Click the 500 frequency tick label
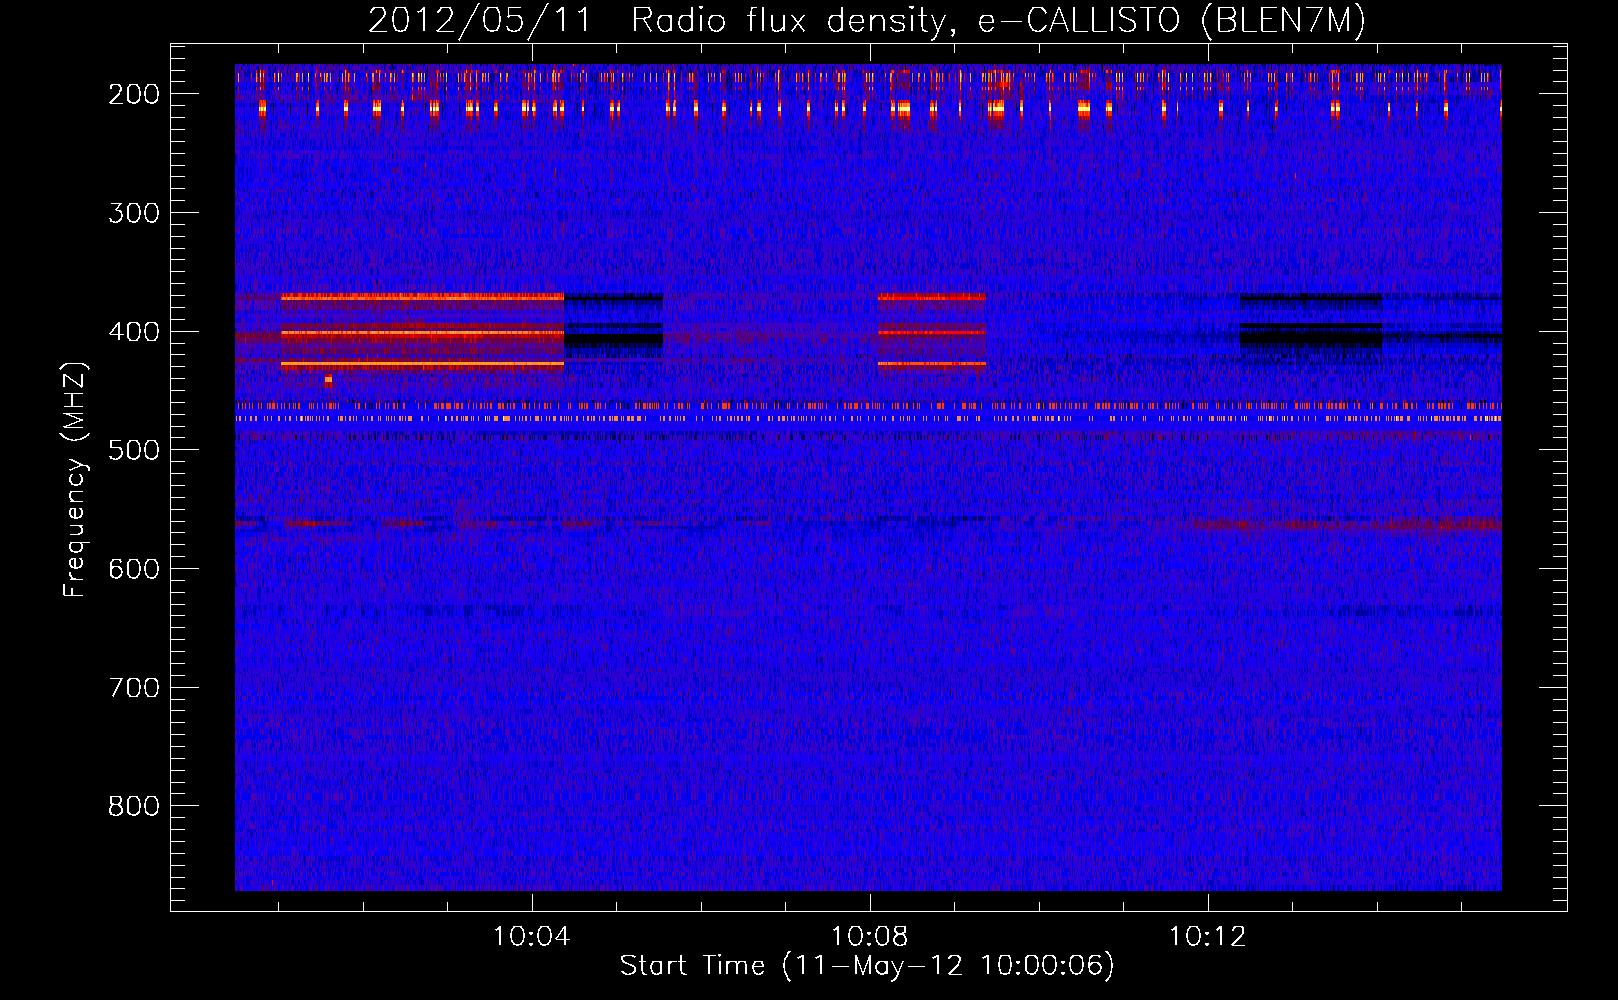1618x1000 pixels. click(x=133, y=450)
